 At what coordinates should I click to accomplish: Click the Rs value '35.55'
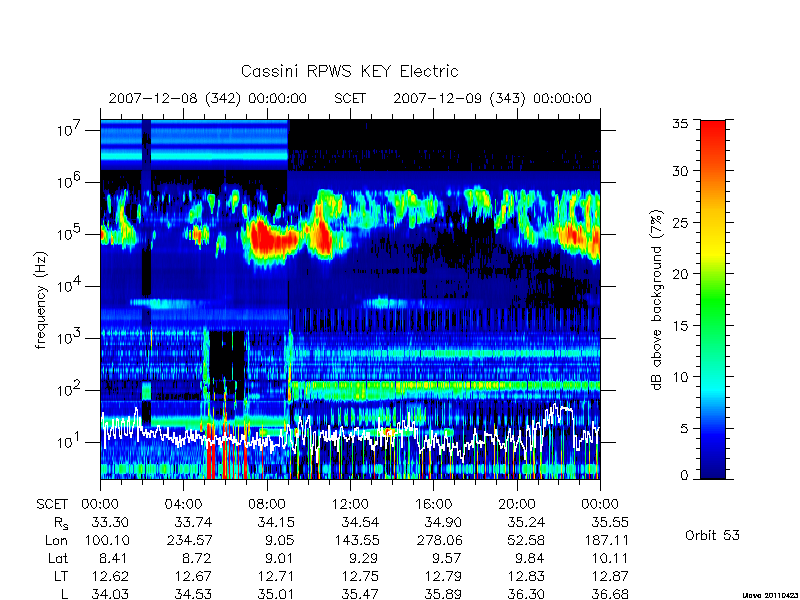pyautogui.click(x=609, y=522)
